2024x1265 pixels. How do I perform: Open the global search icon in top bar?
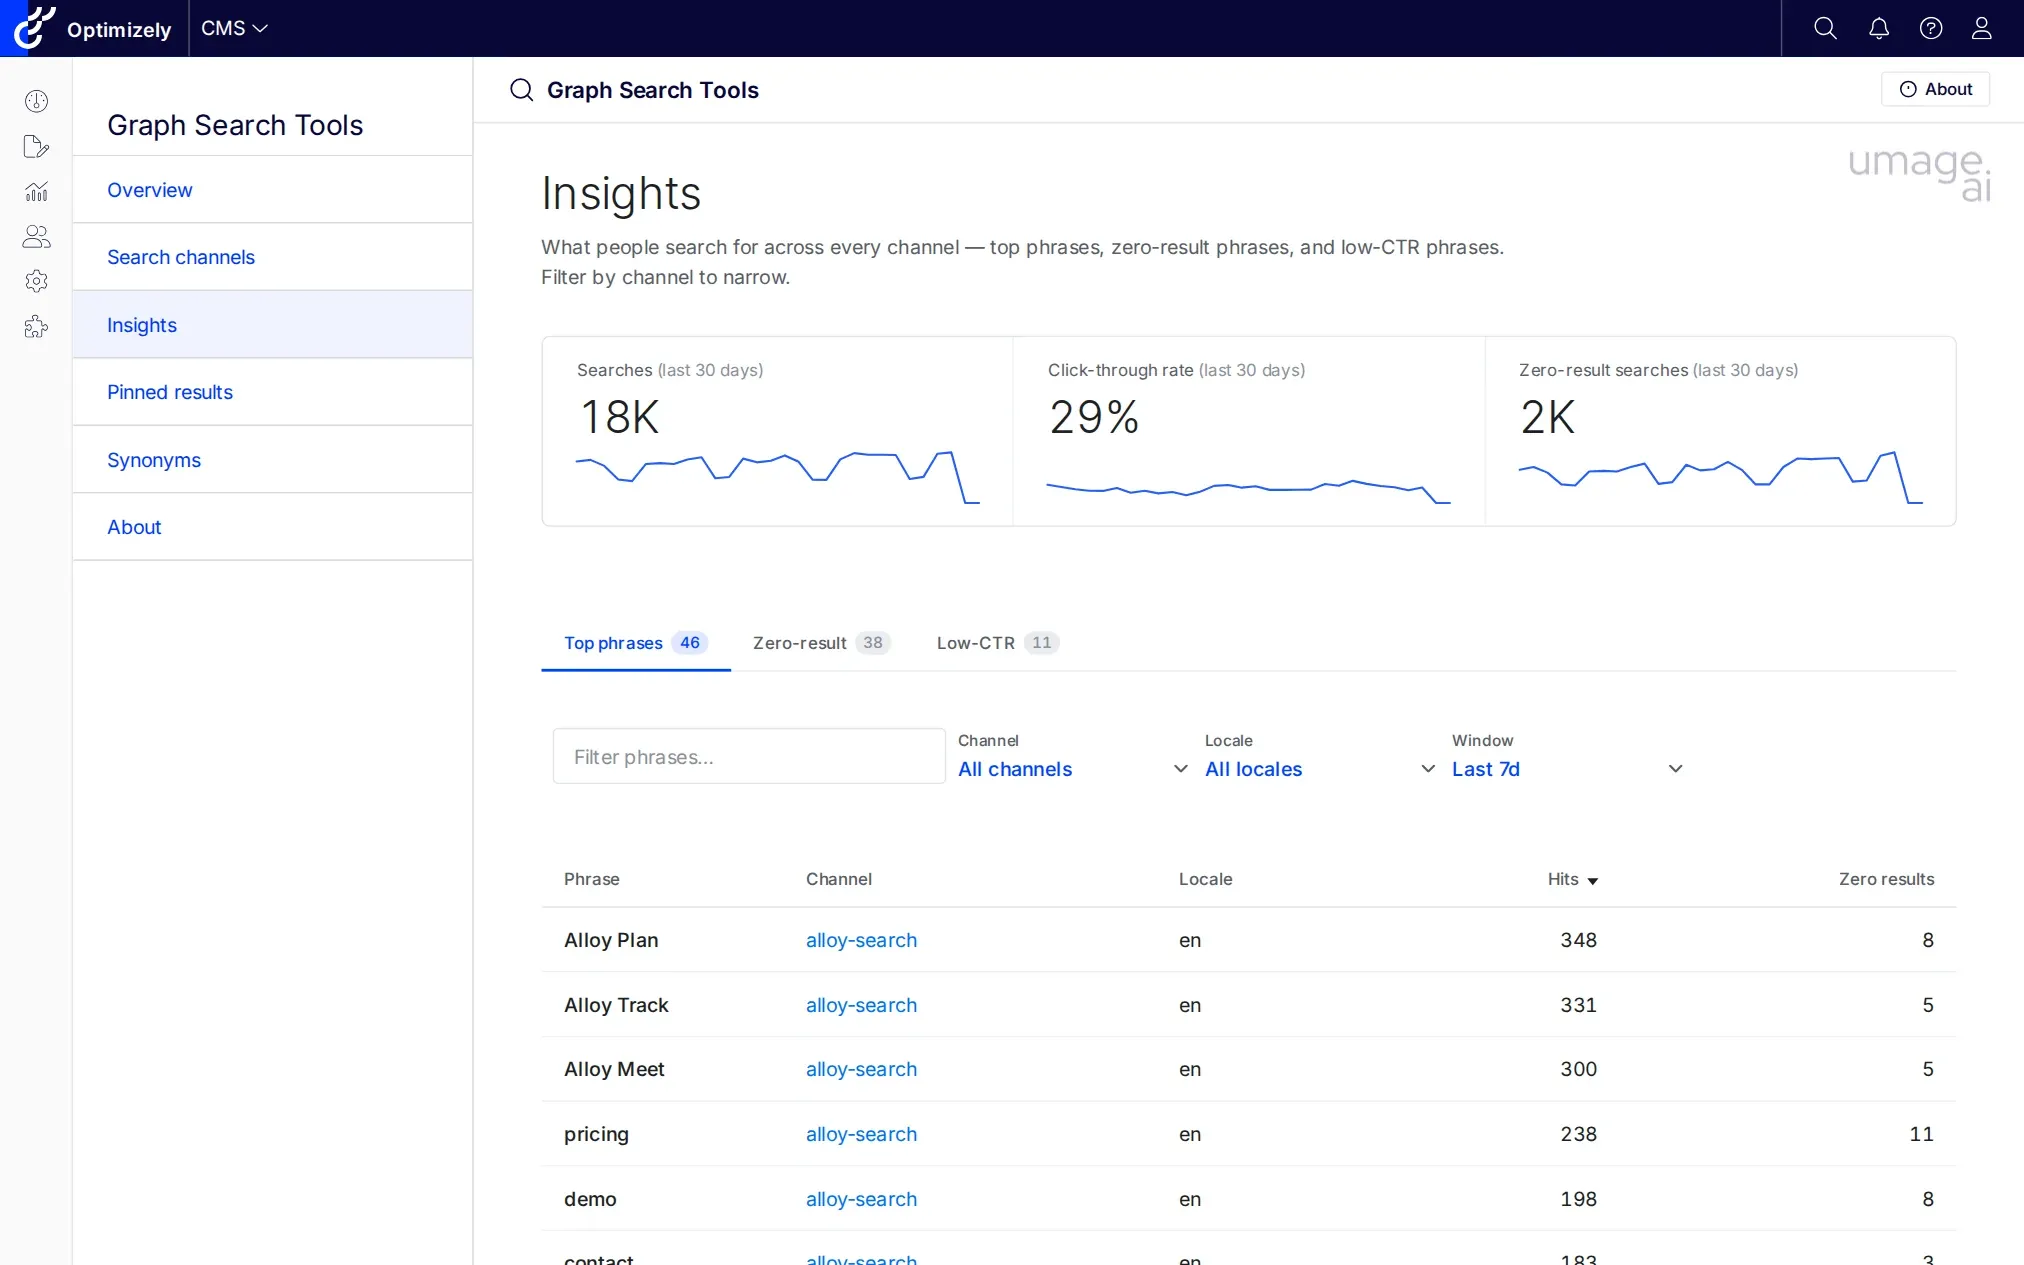(x=1825, y=28)
